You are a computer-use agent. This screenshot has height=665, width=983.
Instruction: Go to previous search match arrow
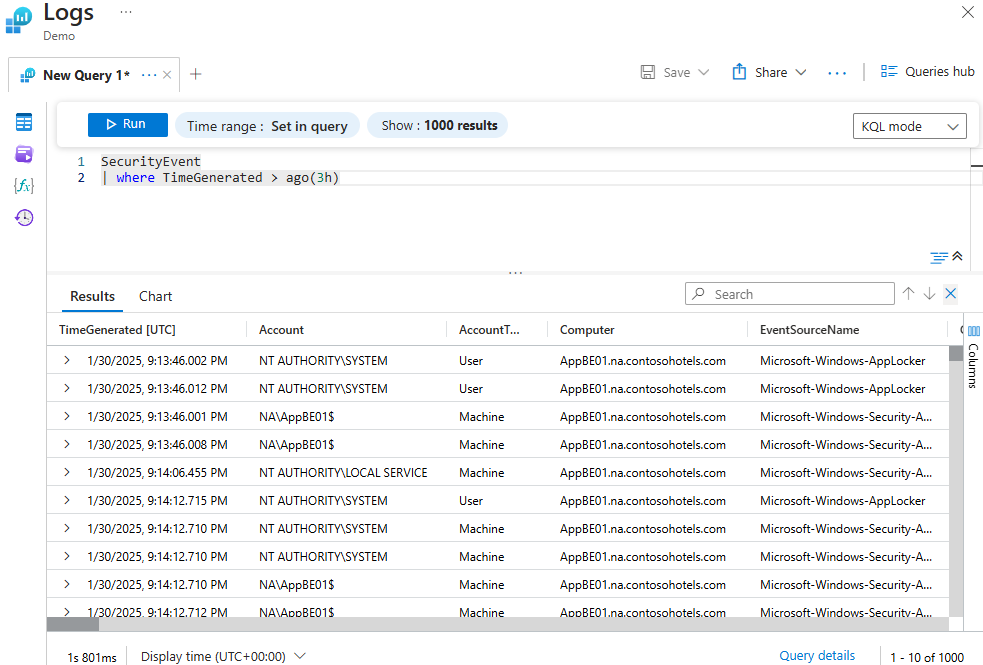pos(908,293)
